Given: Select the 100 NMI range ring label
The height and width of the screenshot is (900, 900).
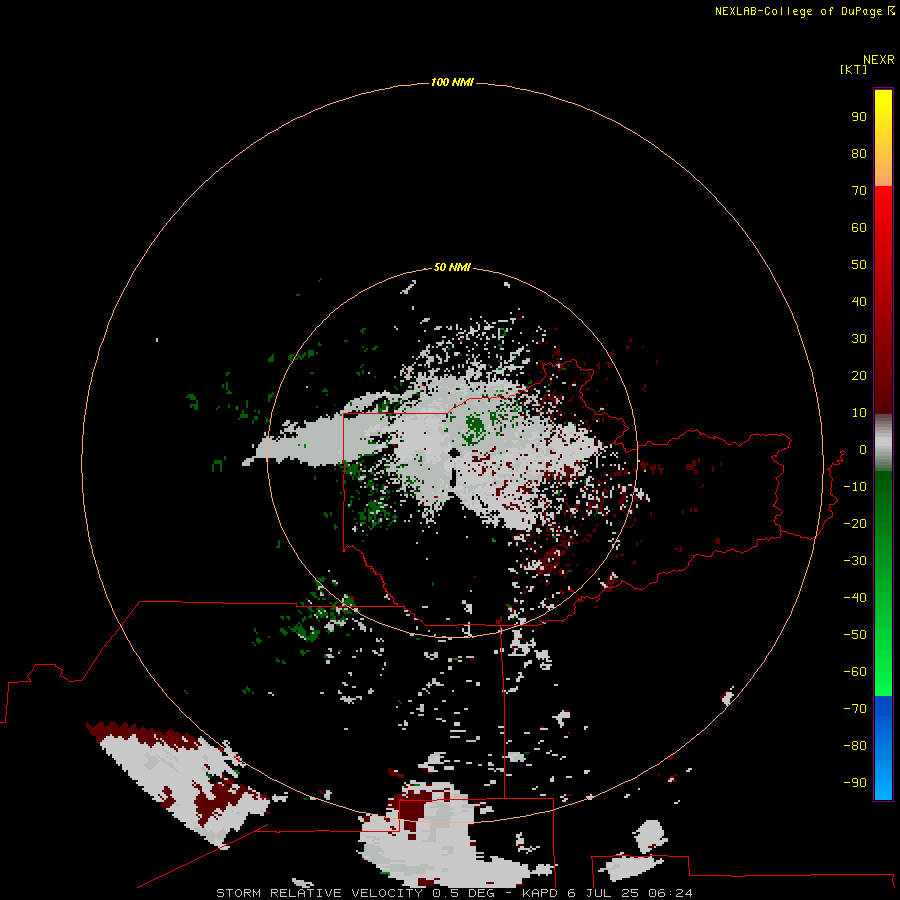Looking at the screenshot, I should (x=452, y=82).
